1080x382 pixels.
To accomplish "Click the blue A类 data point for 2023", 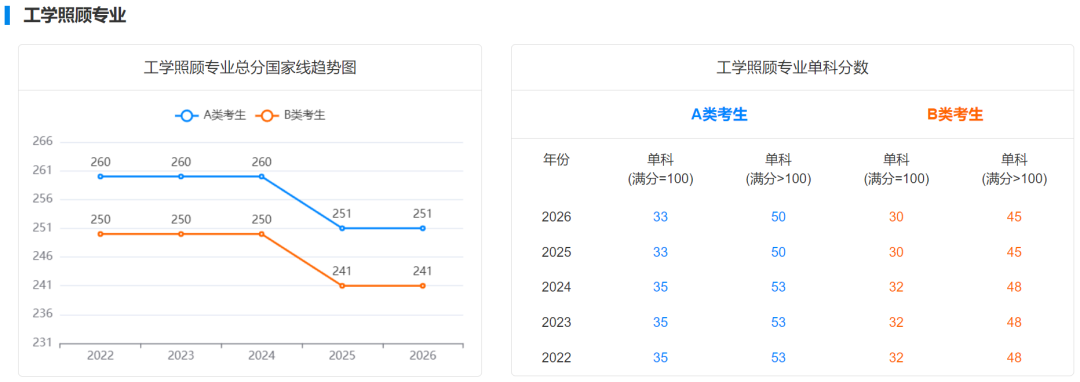I will coord(181,176).
